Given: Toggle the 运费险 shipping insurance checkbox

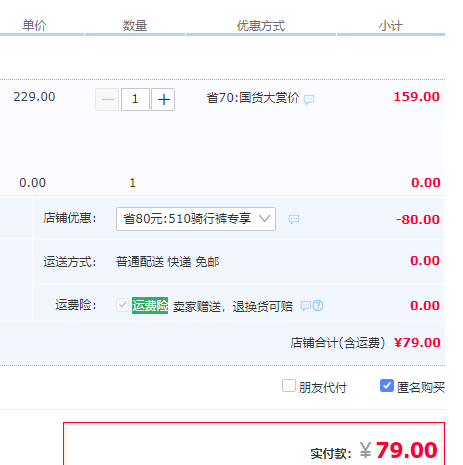Looking at the screenshot, I should coord(122,305).
